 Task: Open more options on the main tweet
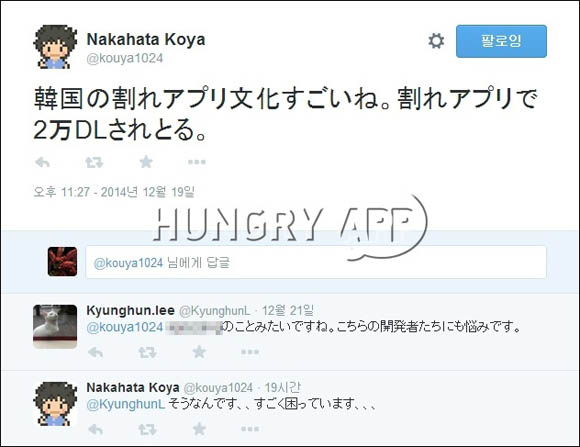point(197,162)
